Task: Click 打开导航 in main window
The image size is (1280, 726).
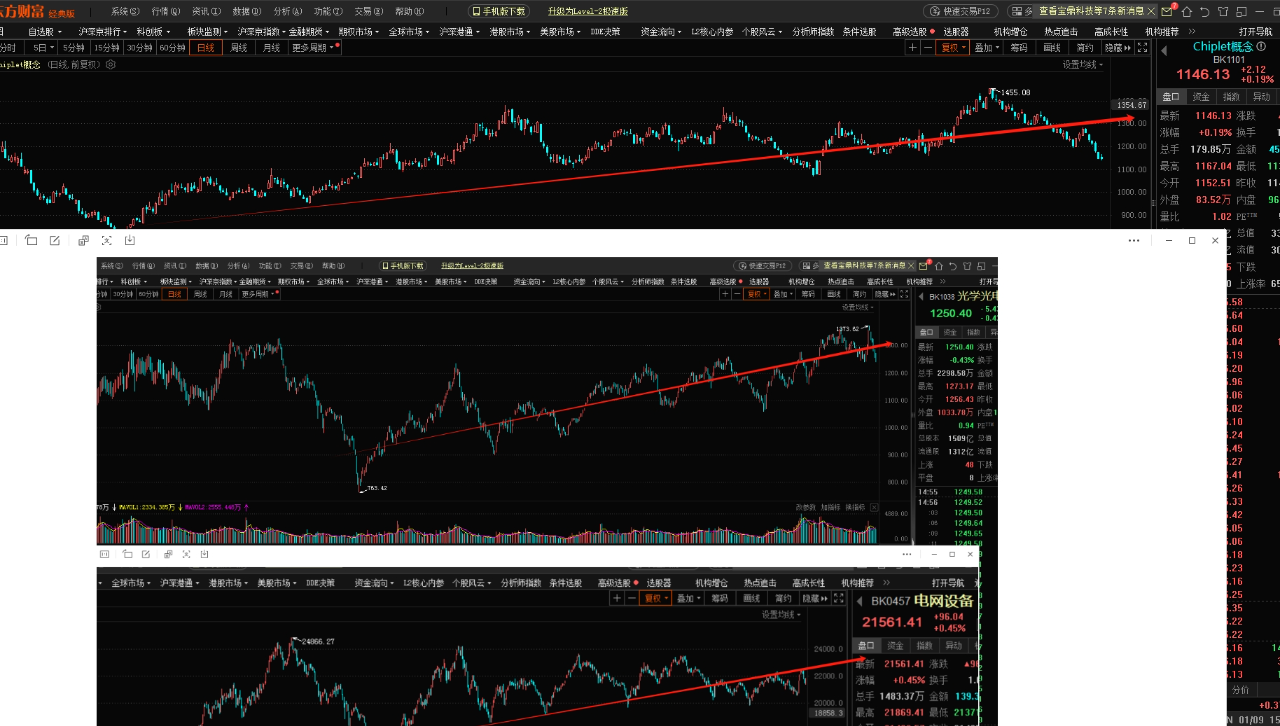Action: click(1256, 31)
